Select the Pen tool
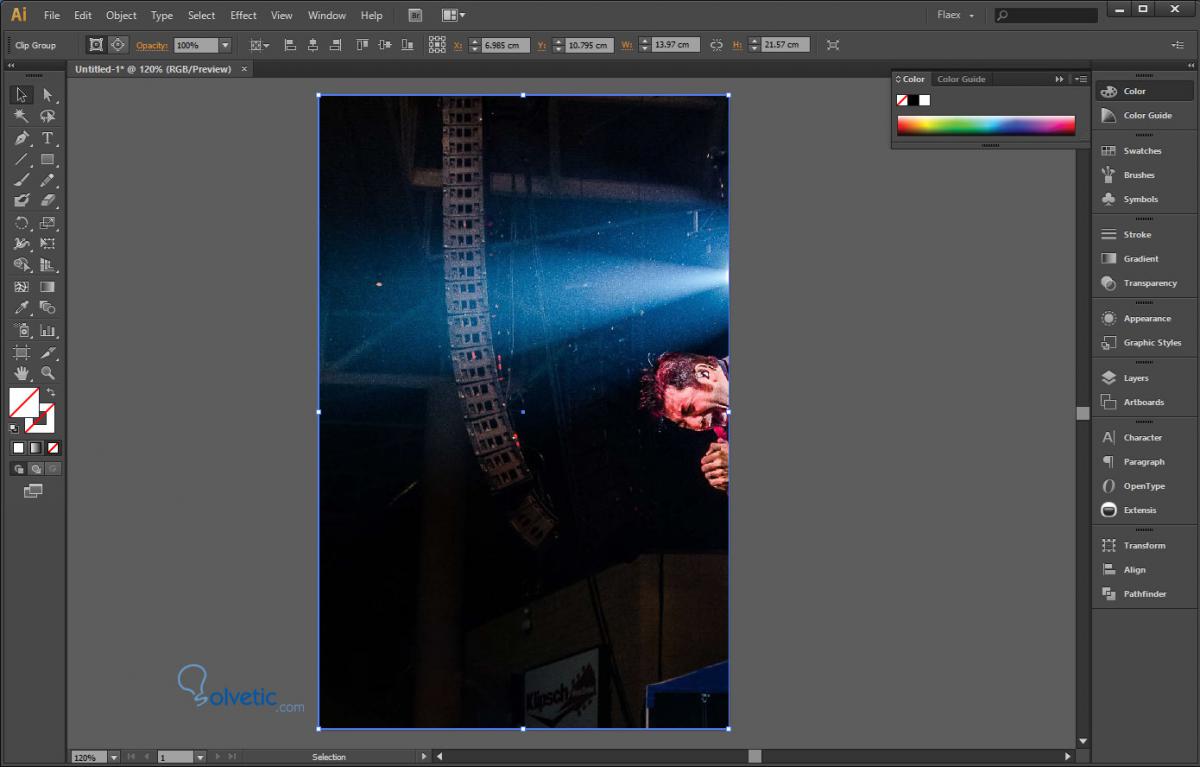 click(21, 138)
